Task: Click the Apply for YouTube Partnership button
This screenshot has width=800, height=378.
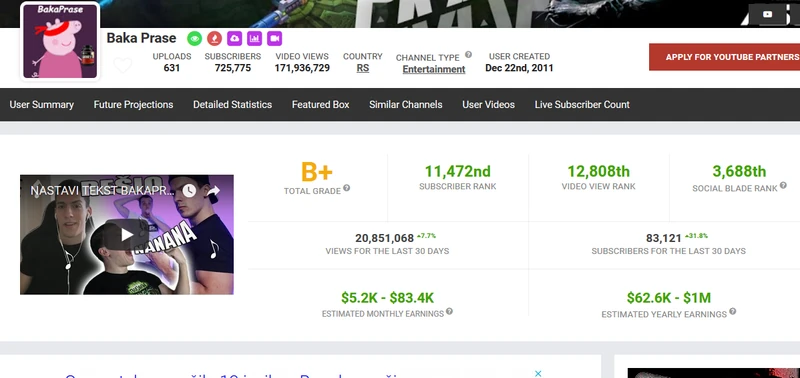Action: (724, 57)
